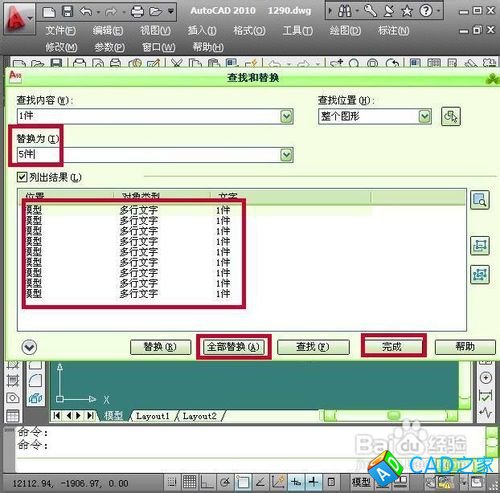The height and width of the screenshot is (493, 500).
Task: Click into the 替换为 text field
Action: [149, 155]
